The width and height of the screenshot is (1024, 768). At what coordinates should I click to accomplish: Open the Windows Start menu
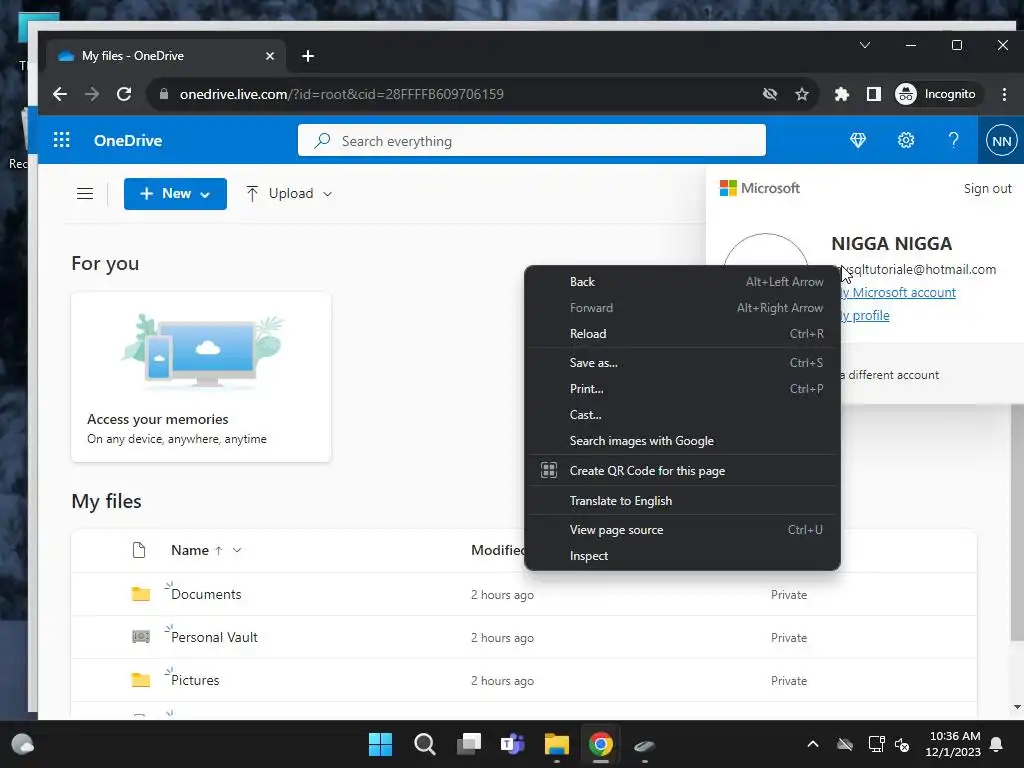380,744
